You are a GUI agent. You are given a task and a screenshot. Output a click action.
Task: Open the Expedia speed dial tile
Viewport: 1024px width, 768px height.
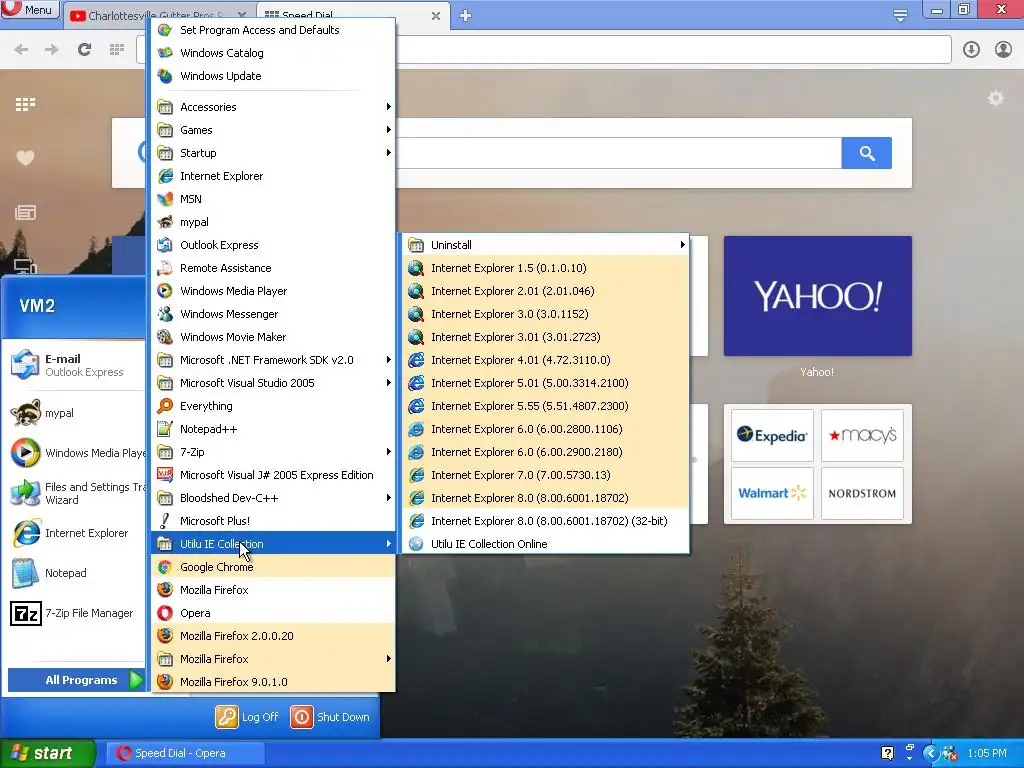772,435
